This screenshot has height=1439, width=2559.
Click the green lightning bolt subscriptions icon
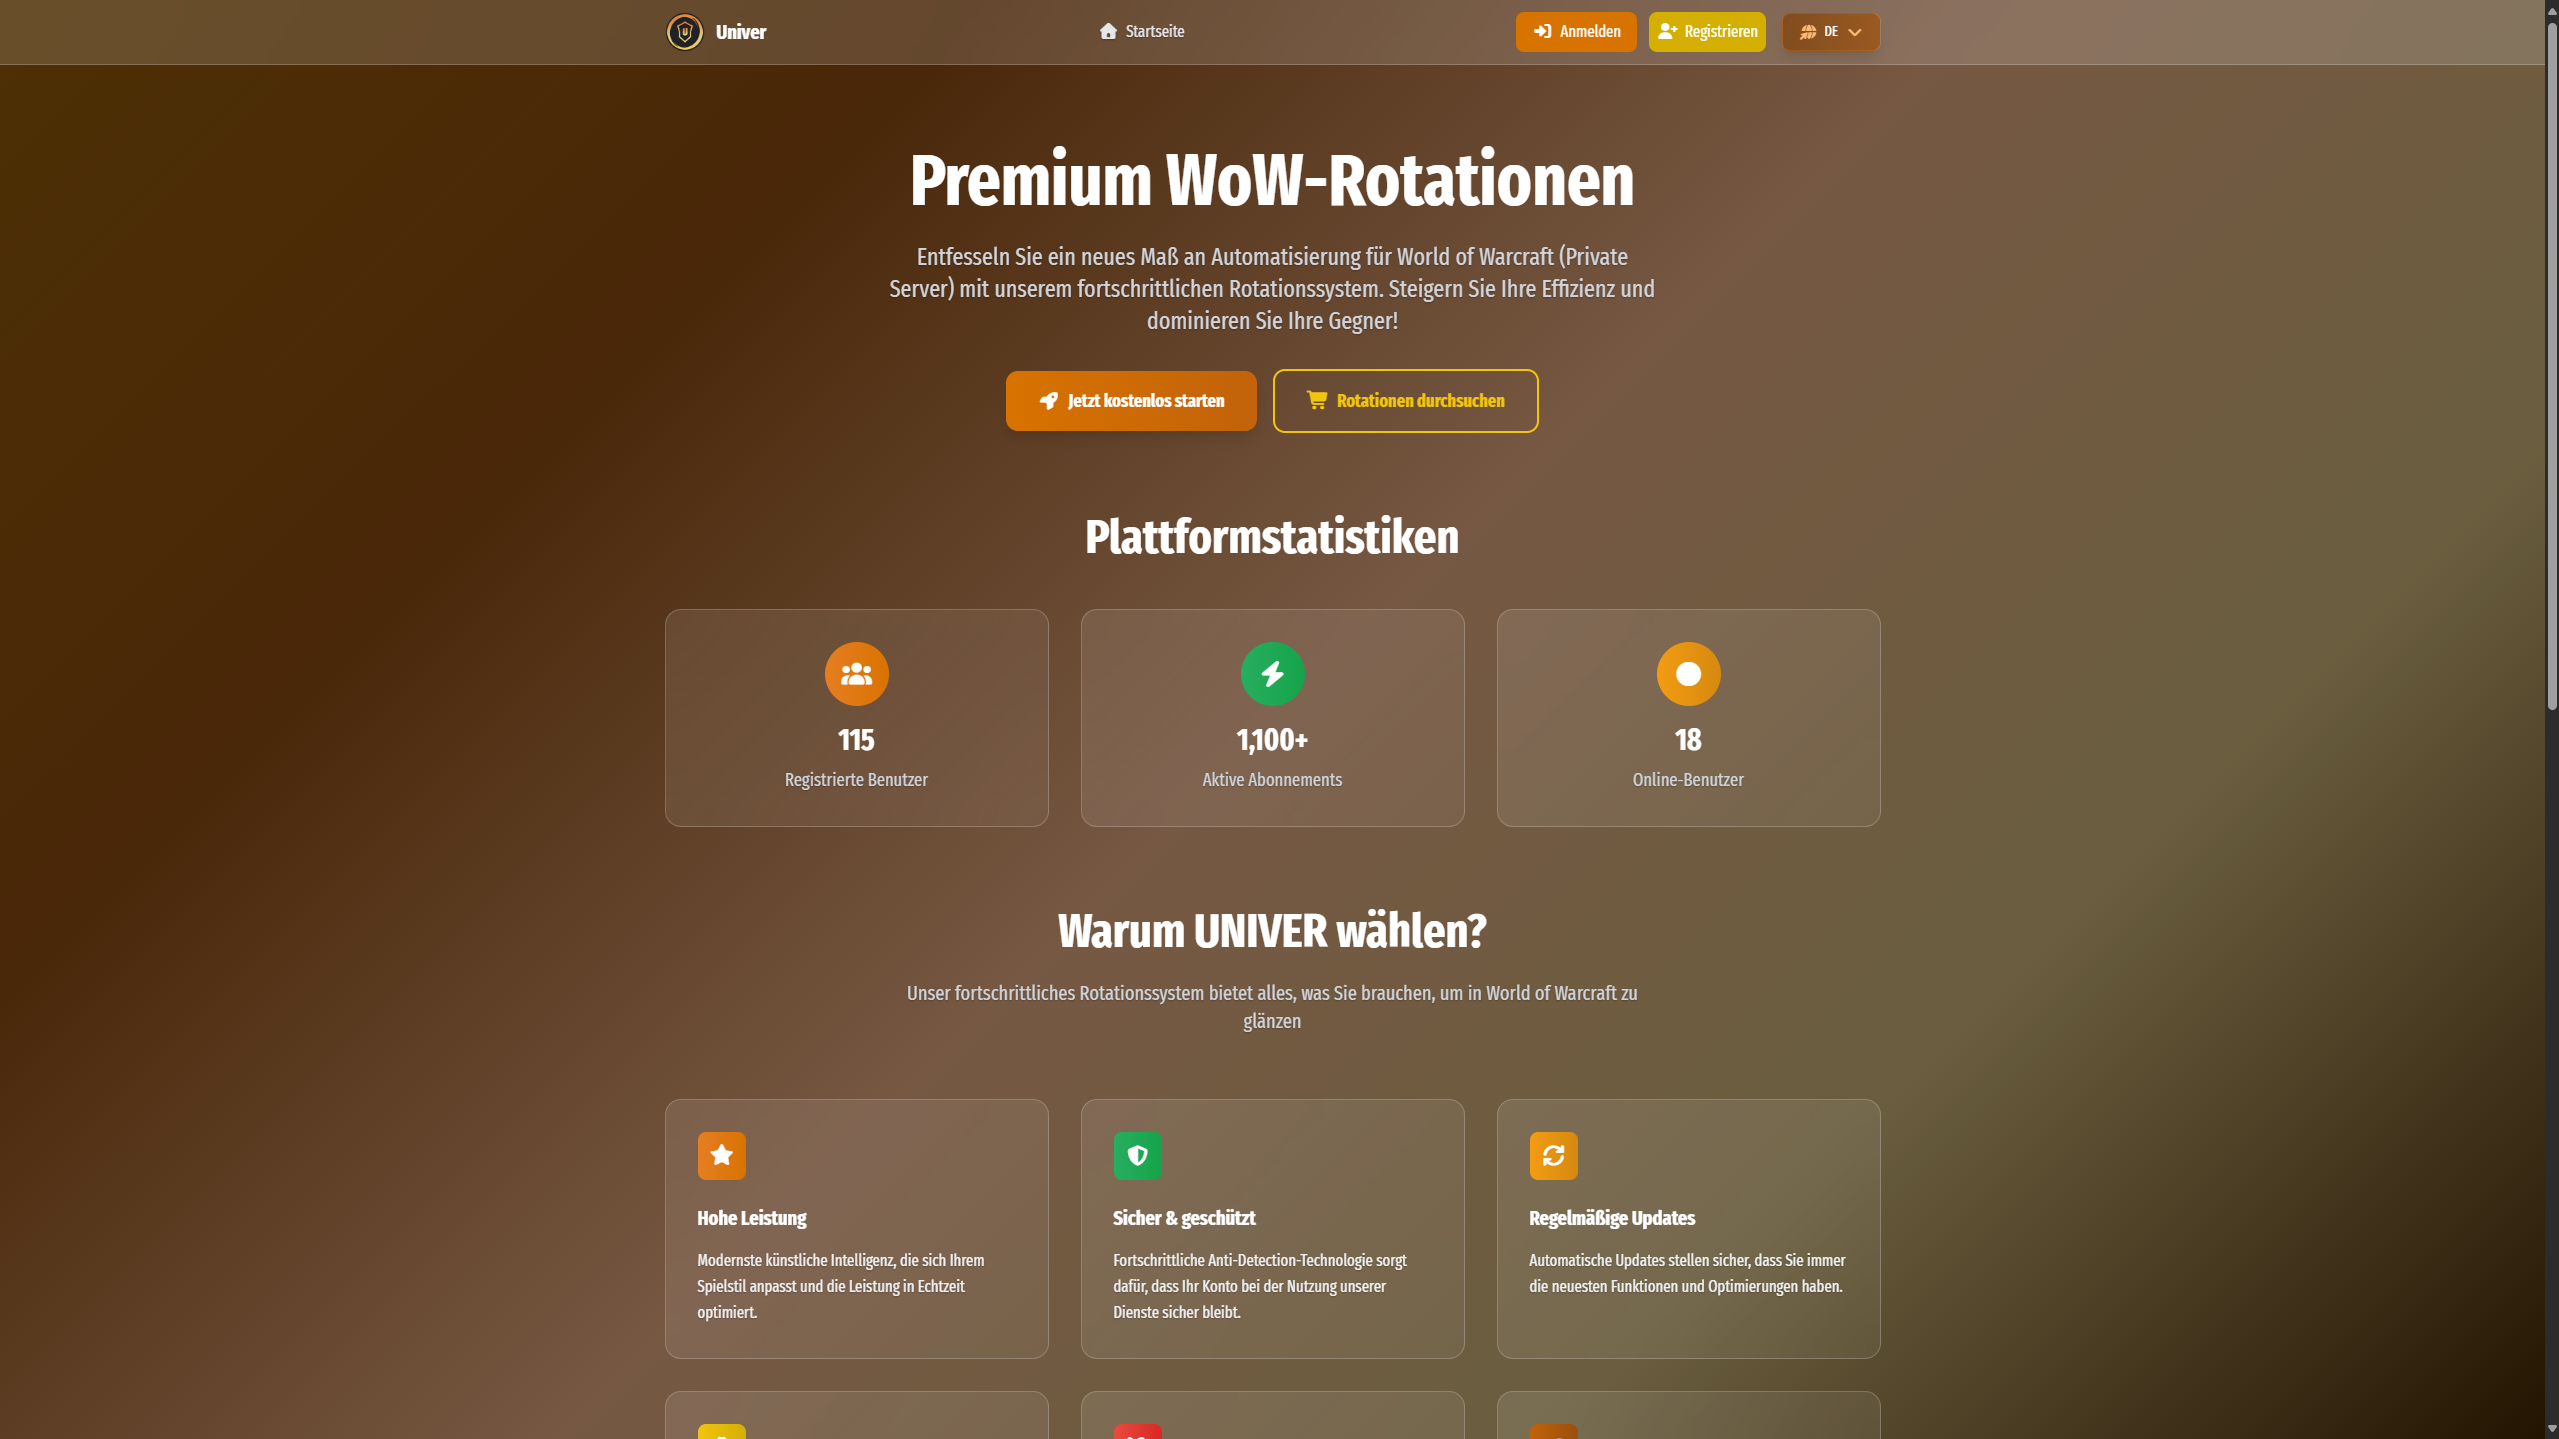point(1272,673)
